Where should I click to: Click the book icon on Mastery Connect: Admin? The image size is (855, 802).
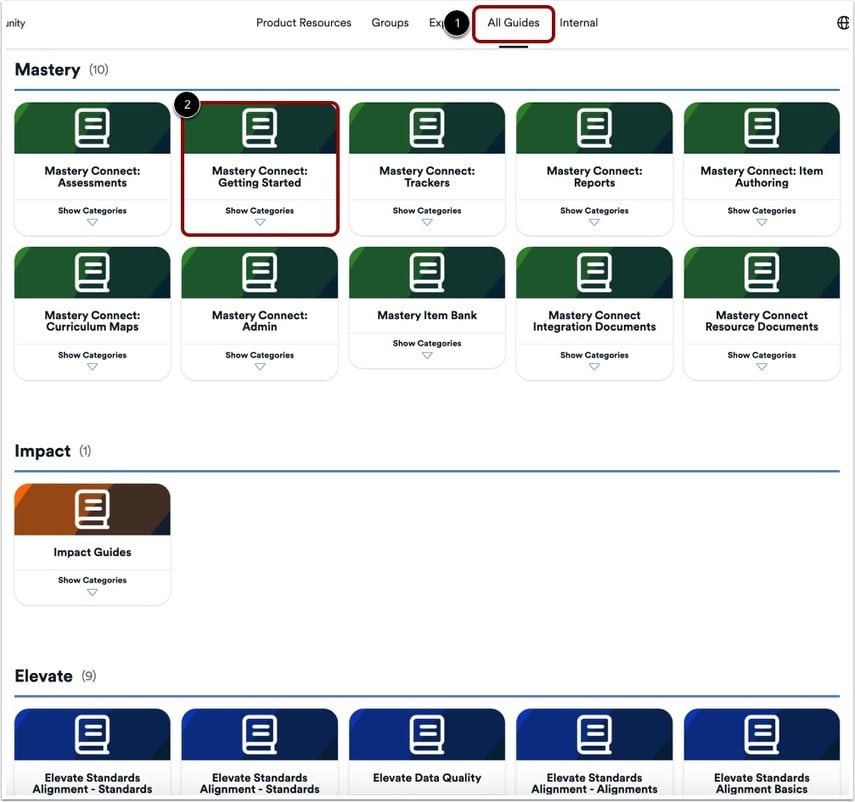click(260, 273)
